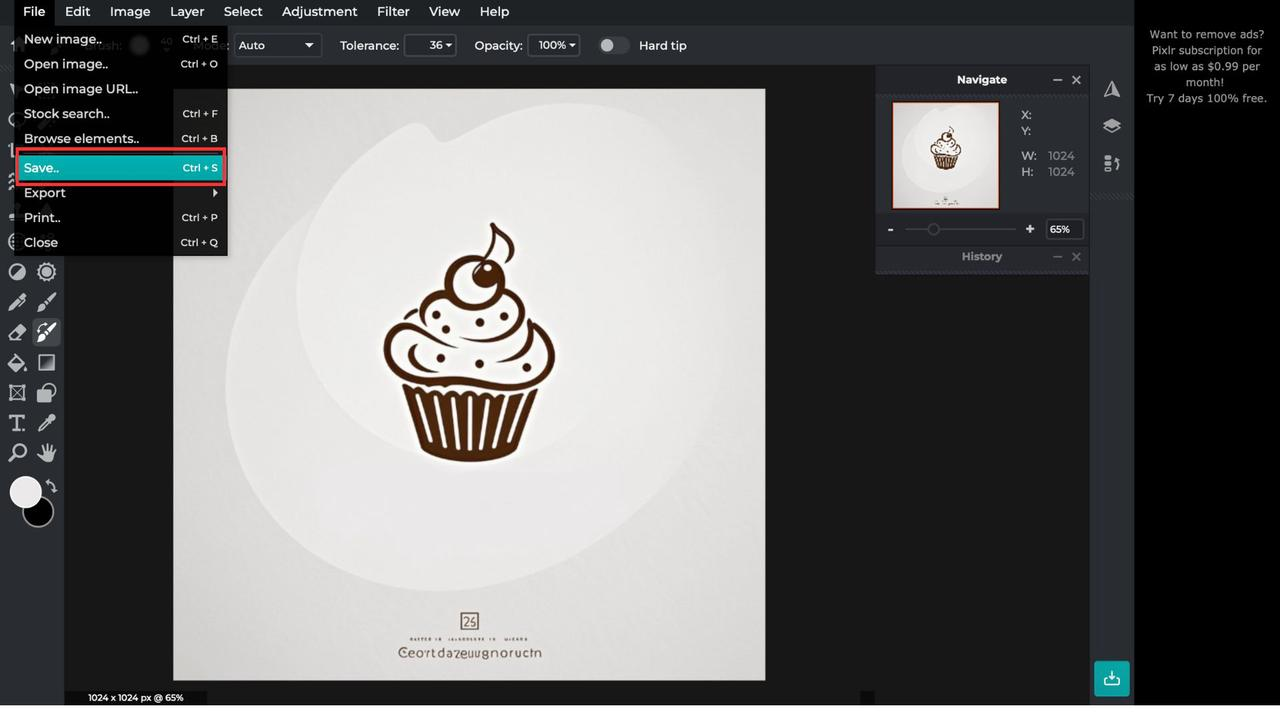Select the Shape tool

click(46, 393)
